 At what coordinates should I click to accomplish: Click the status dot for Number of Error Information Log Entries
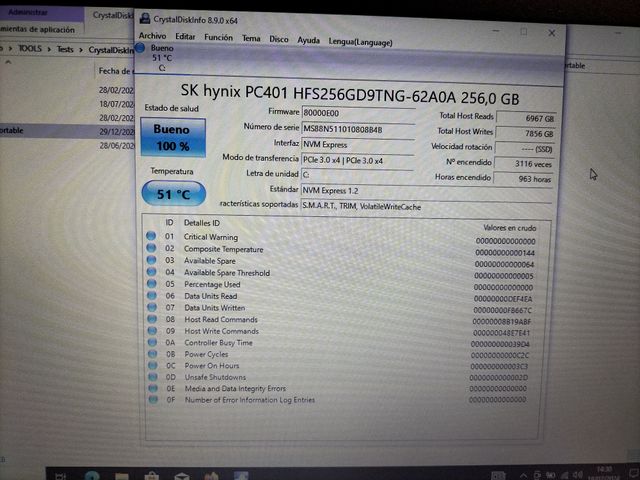[x=153, y=399]
